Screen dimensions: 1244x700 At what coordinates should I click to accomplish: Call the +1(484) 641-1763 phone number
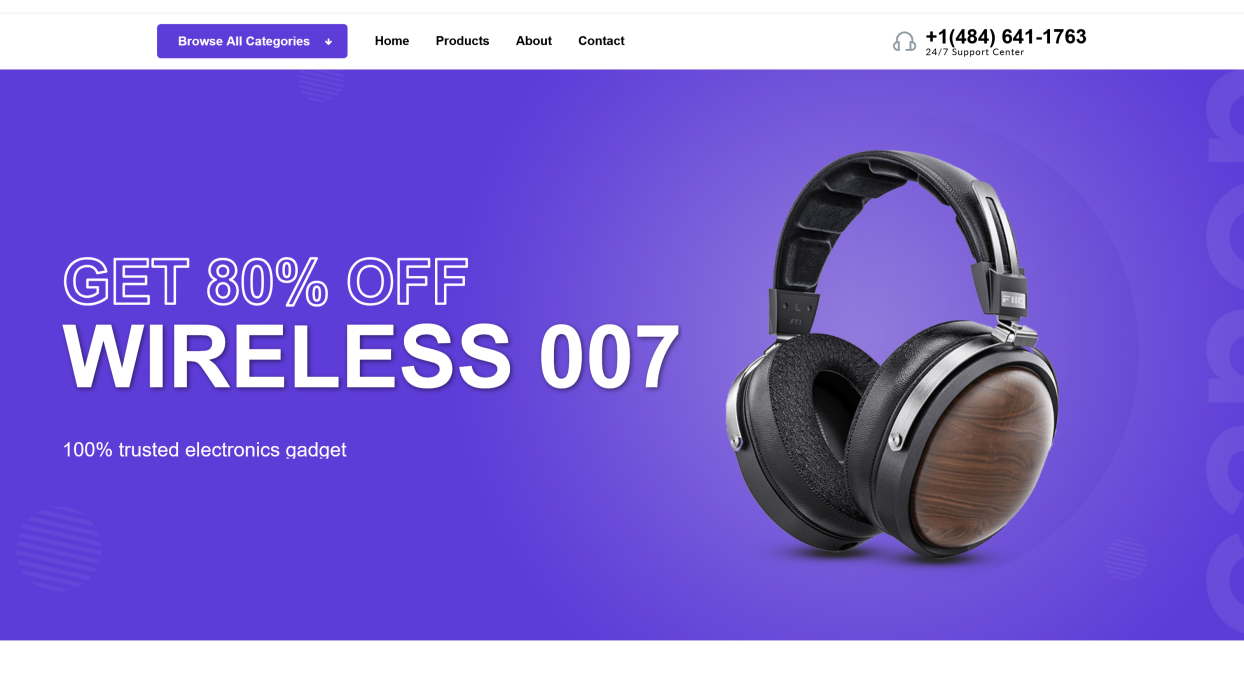pyautogui.click(x=1005, y=37)
